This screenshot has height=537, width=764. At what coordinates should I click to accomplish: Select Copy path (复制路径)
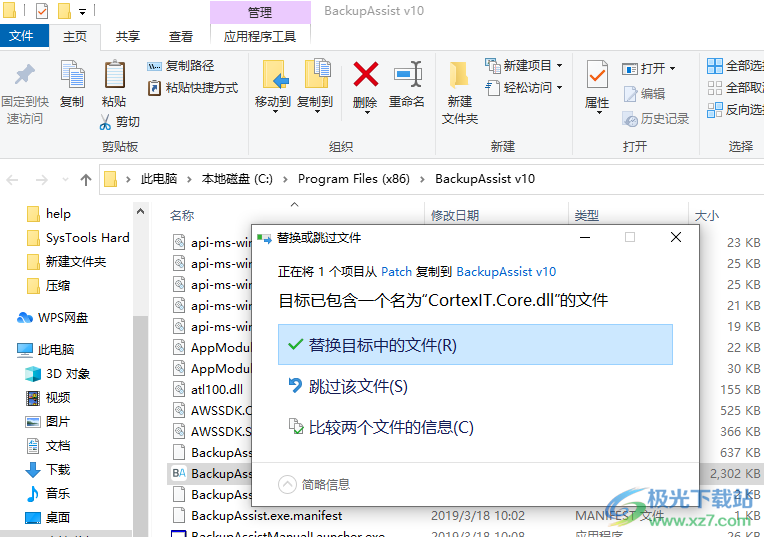point(181,66)
